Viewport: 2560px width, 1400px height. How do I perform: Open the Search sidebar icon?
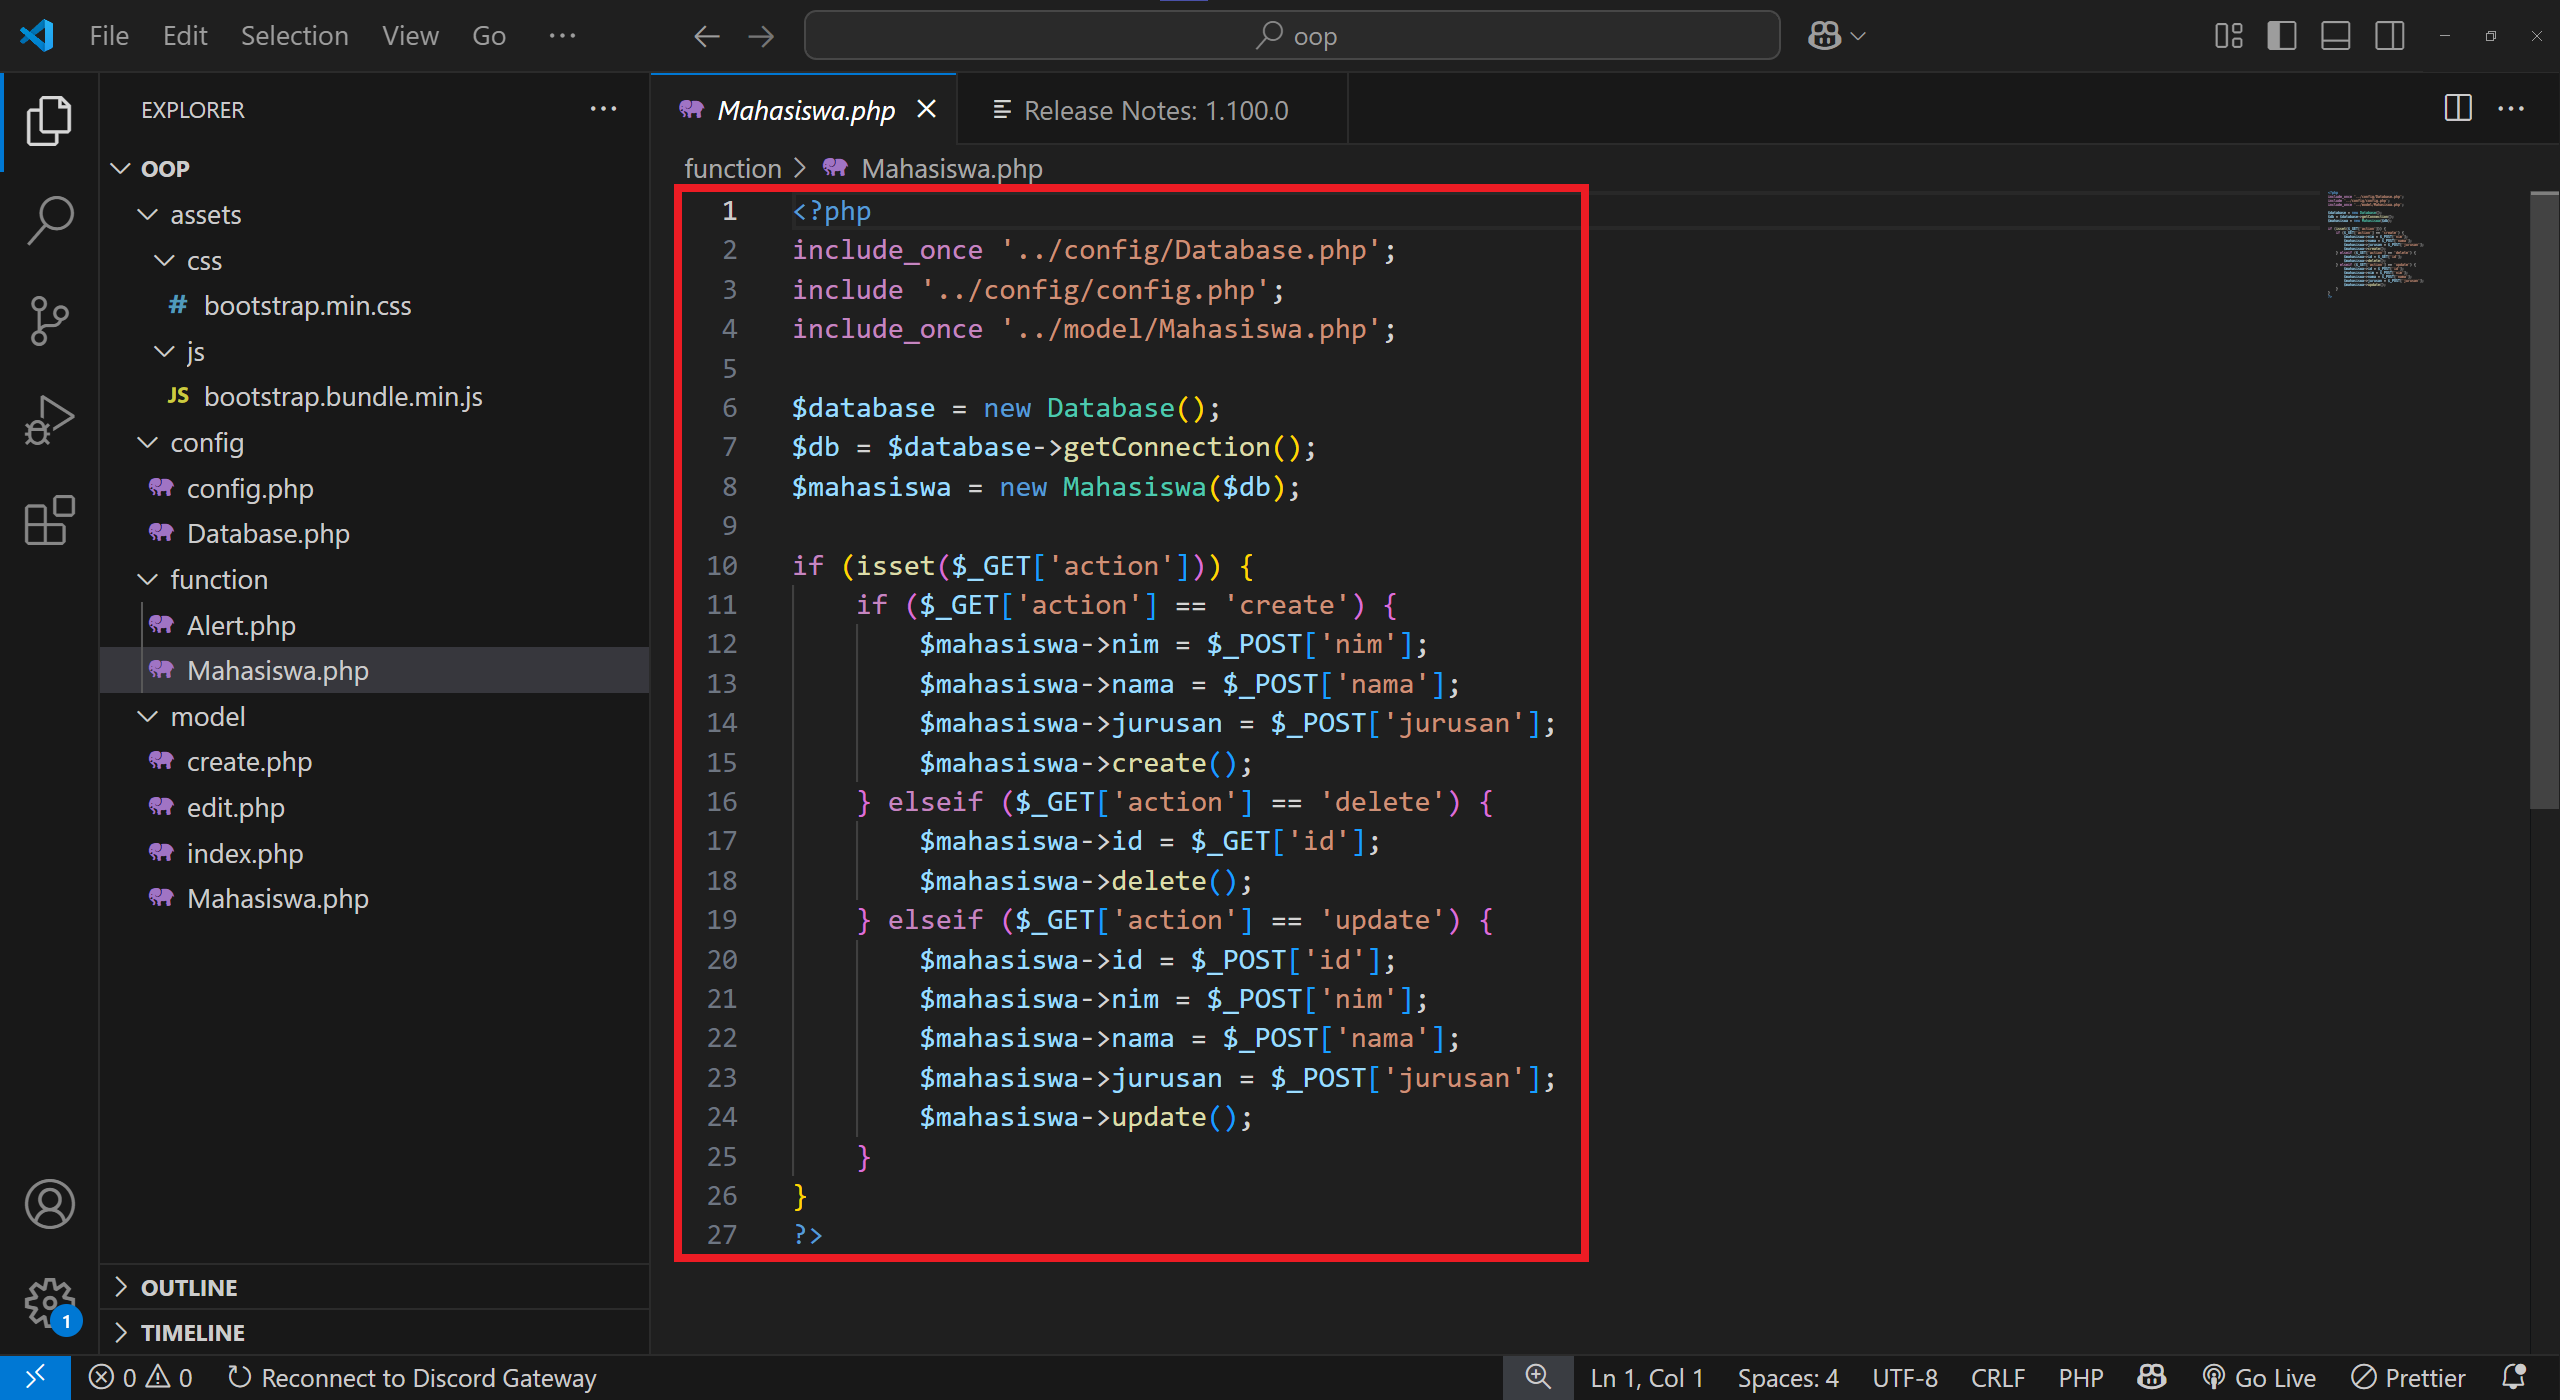tap(47, 220)
